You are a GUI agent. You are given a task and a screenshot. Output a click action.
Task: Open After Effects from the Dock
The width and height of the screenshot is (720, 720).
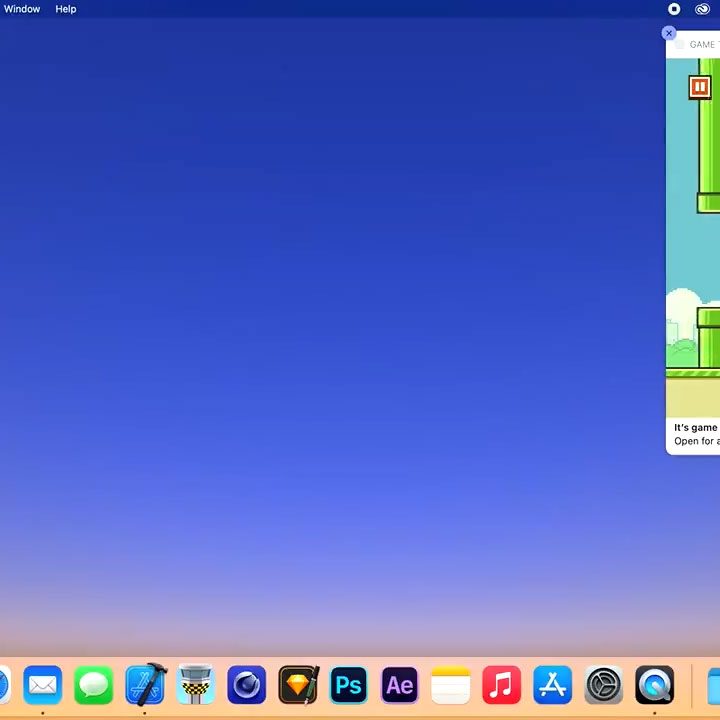tap(399, 685)
